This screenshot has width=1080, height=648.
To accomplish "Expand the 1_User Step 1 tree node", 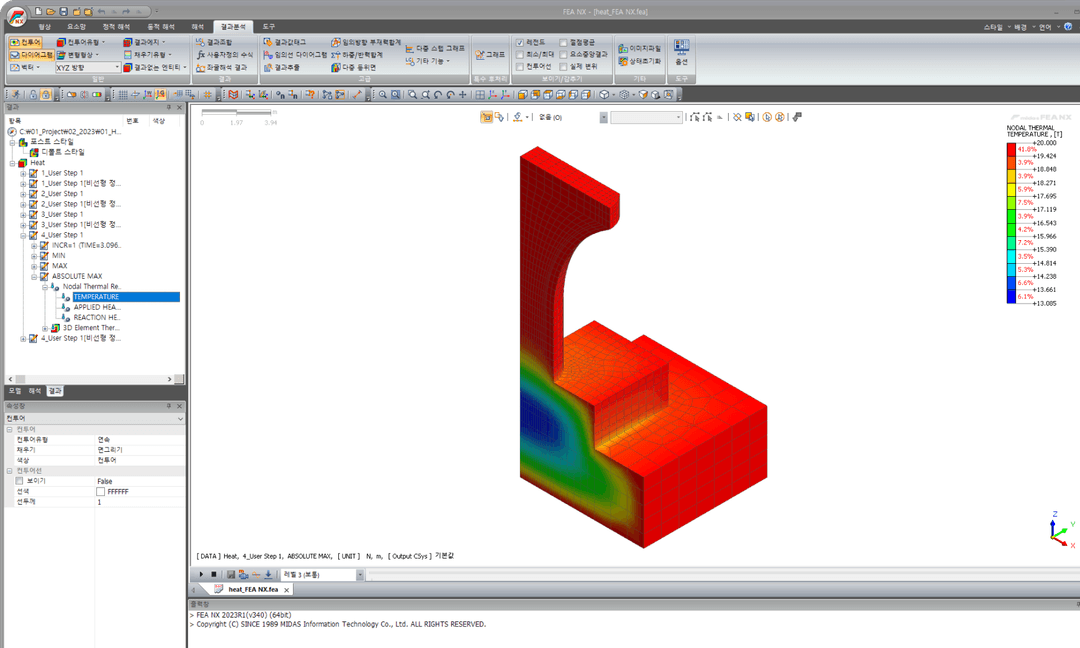I will click(x=23, y=173).
